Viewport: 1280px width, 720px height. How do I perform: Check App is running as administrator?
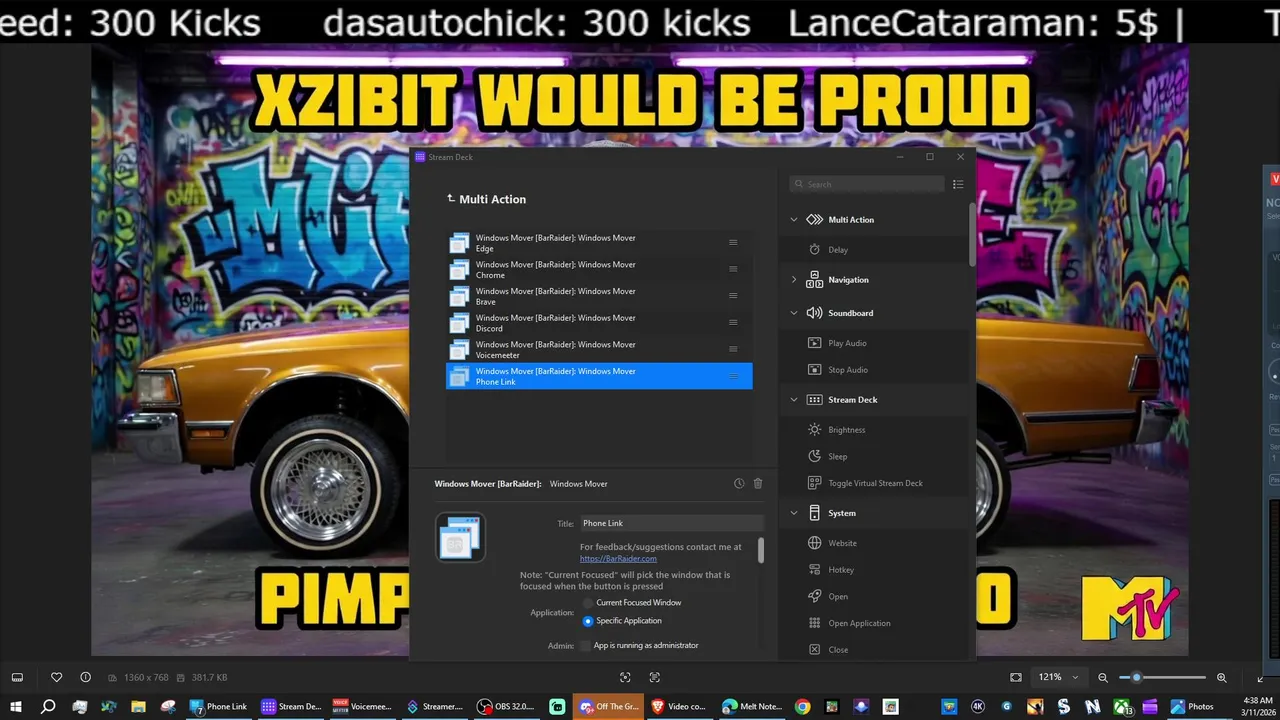coord(586,646)
